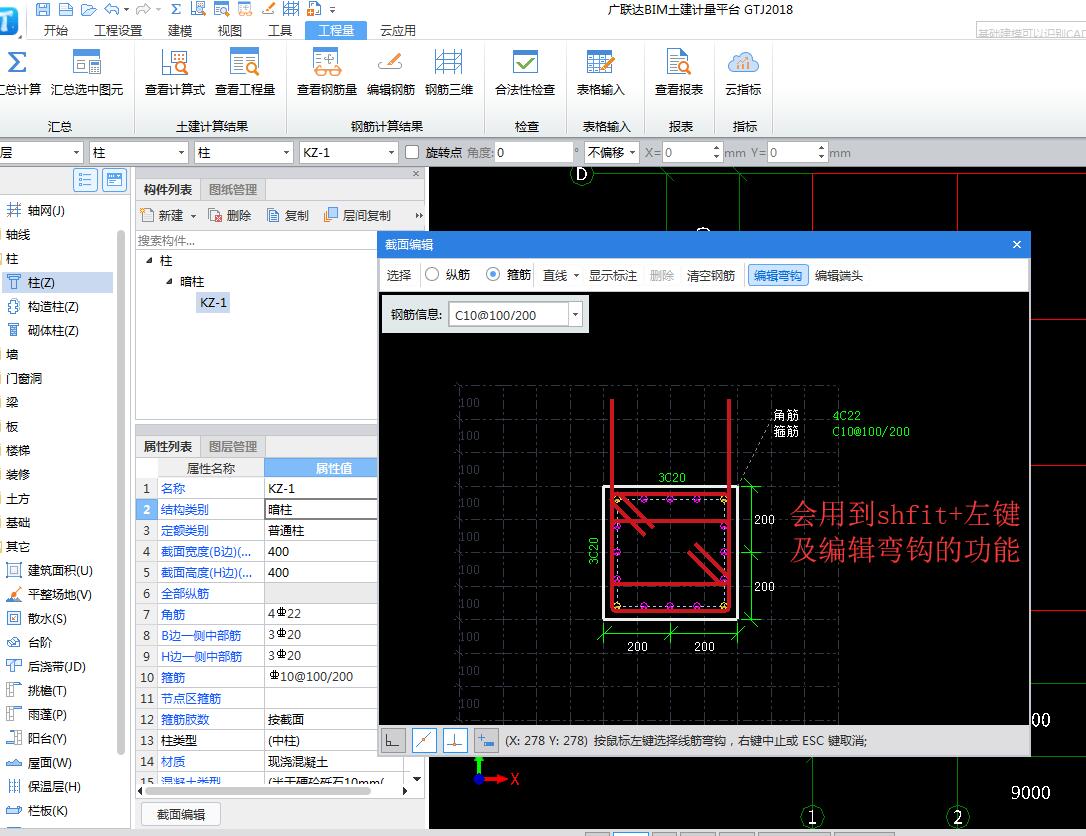Increase the X offset stepper
This screenshot has width=1086, height=836.
pos(716,148)
